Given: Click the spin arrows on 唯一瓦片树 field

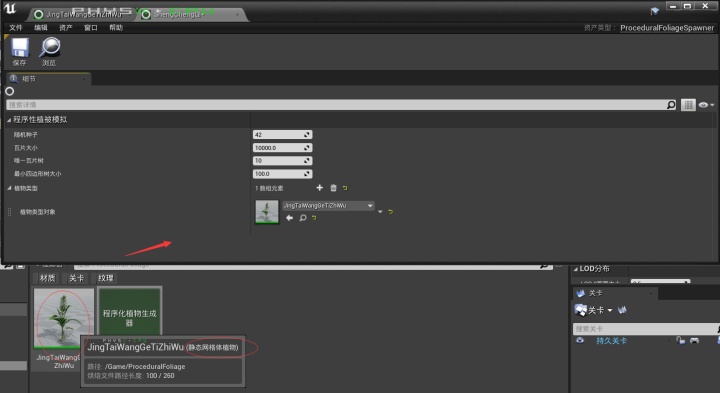Looking at the screenshot, I should 307,161.
